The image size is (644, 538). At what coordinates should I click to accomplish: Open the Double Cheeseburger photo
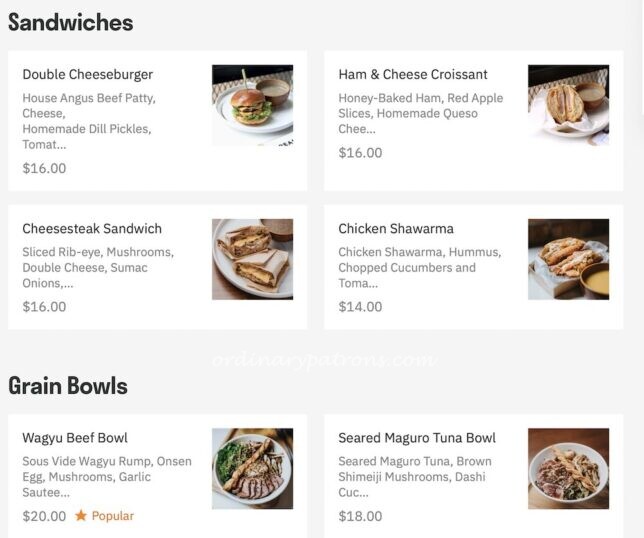coord(252,105)
